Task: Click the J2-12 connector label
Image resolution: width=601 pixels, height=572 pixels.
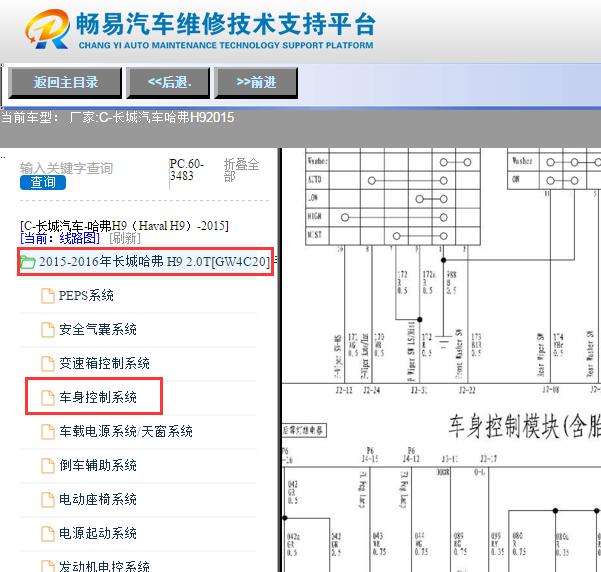Action: [344, 390]
